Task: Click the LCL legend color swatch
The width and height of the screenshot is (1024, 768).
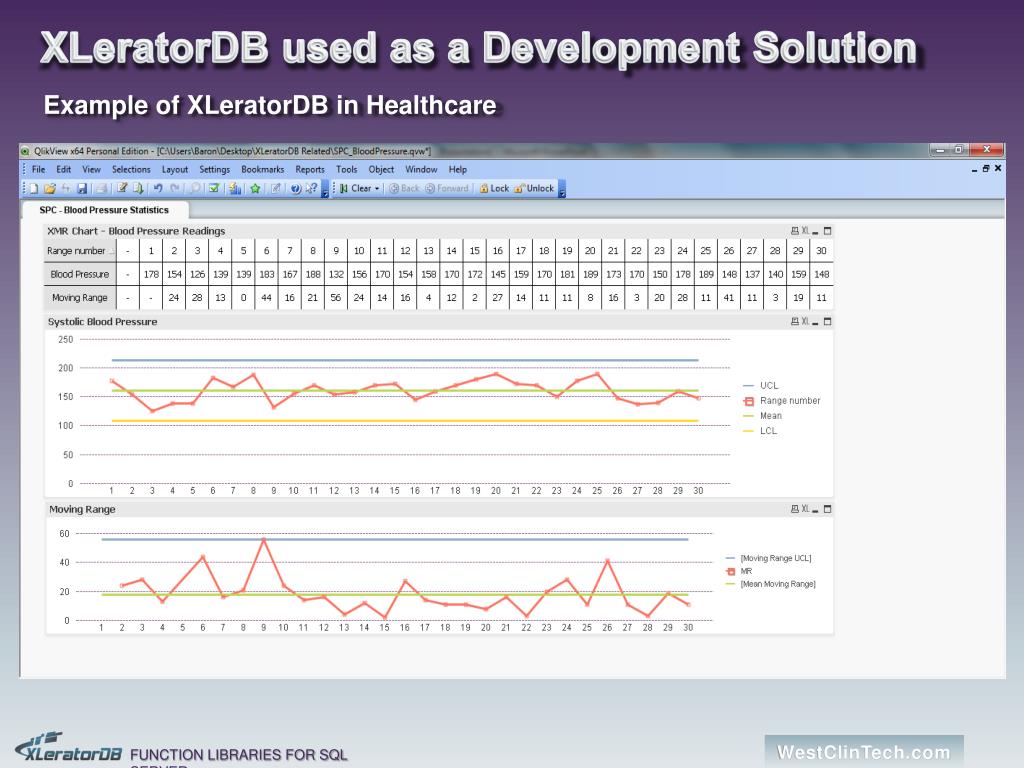Action: tap(748, 431)
